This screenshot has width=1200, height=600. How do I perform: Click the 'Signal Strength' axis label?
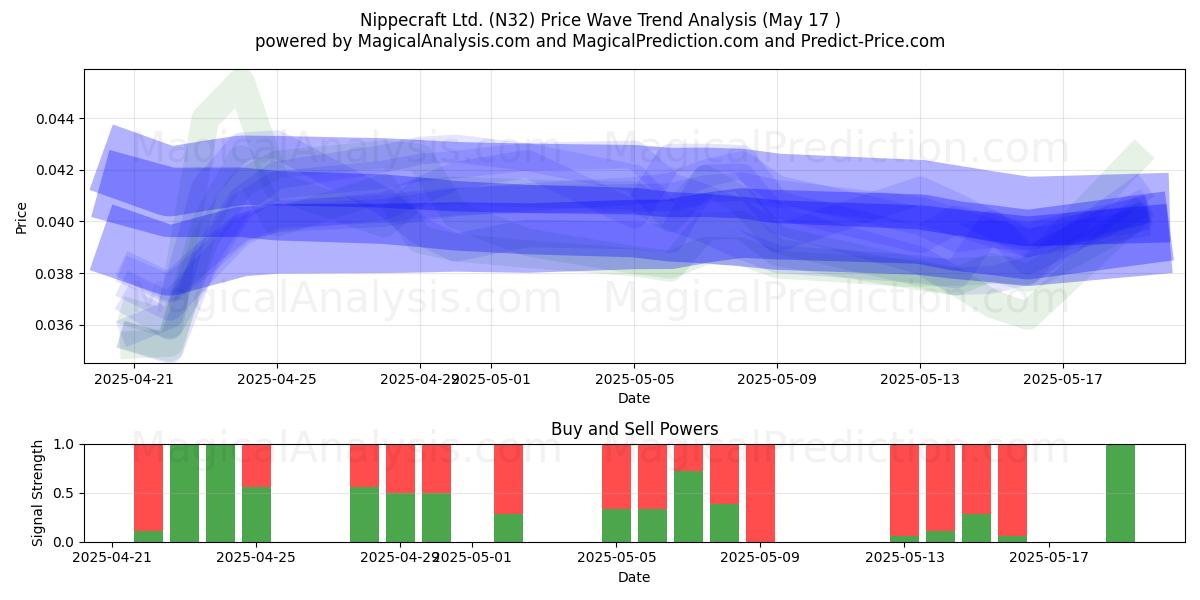(37, 493)
